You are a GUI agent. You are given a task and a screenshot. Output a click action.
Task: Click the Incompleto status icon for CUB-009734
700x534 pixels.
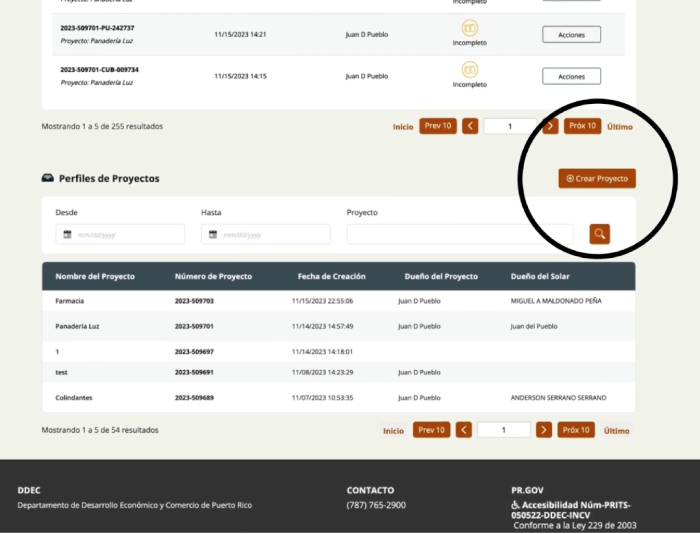470,70
